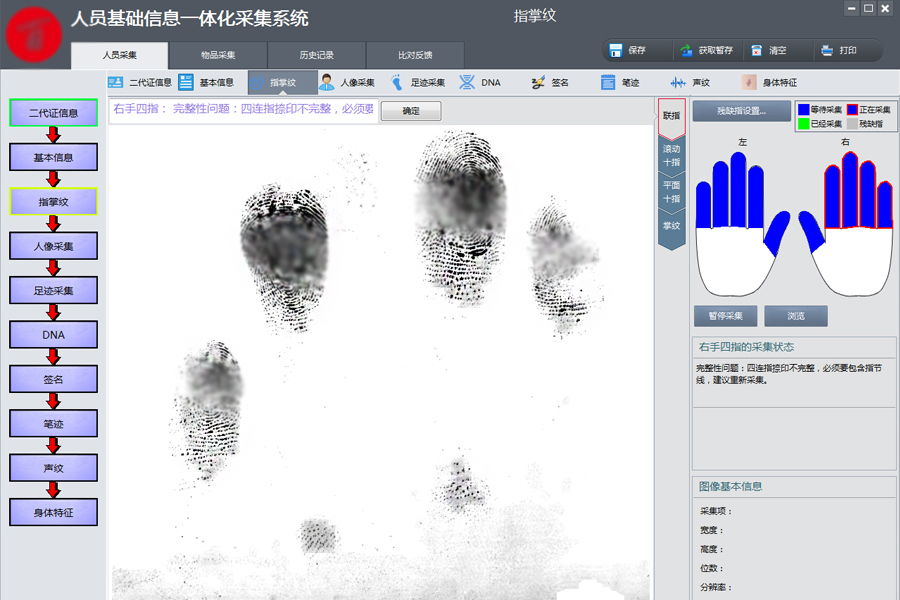The height and width of the screenshot is (600, 900).
Task: Switch to the 物品采集 tab
Action: point(217,55)
